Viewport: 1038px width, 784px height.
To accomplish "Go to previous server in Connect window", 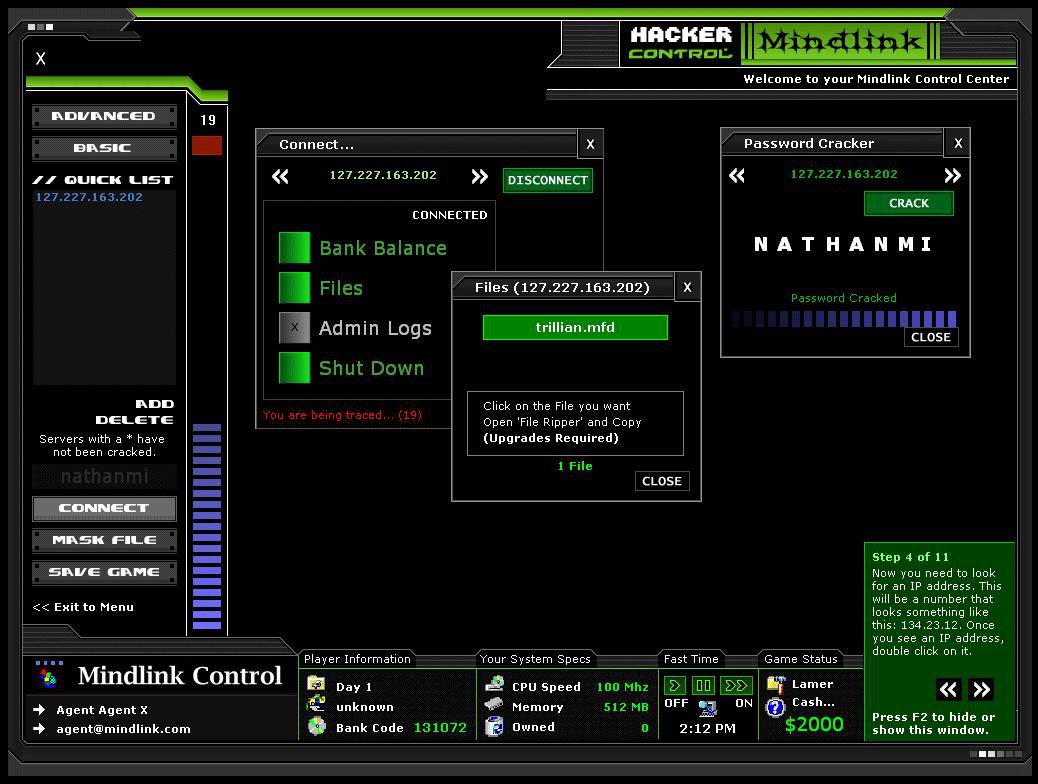I will pos(280,177).
